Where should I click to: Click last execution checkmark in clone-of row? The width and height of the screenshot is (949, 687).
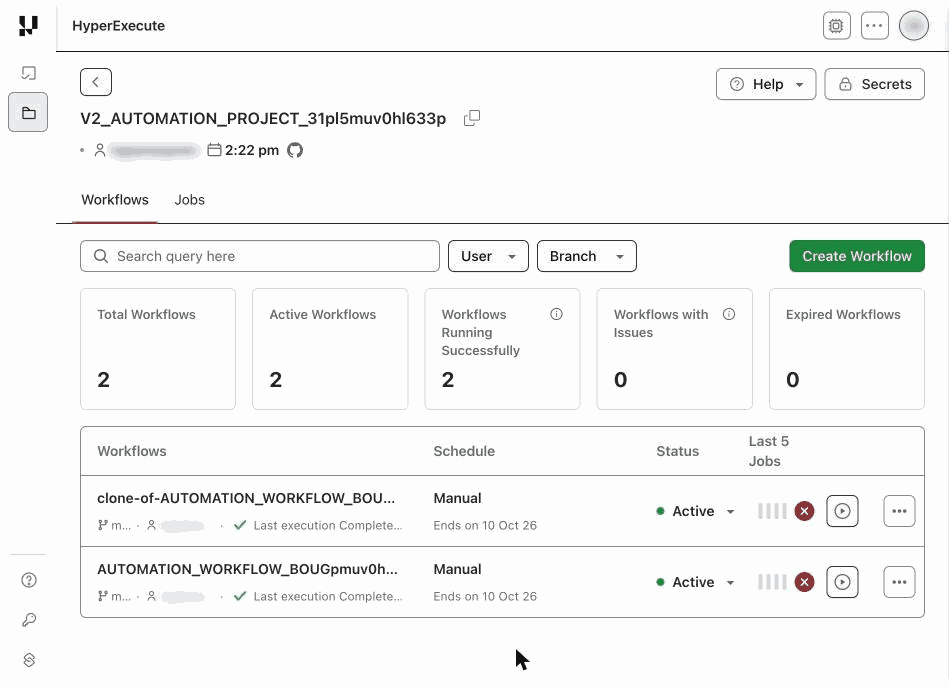240,525
